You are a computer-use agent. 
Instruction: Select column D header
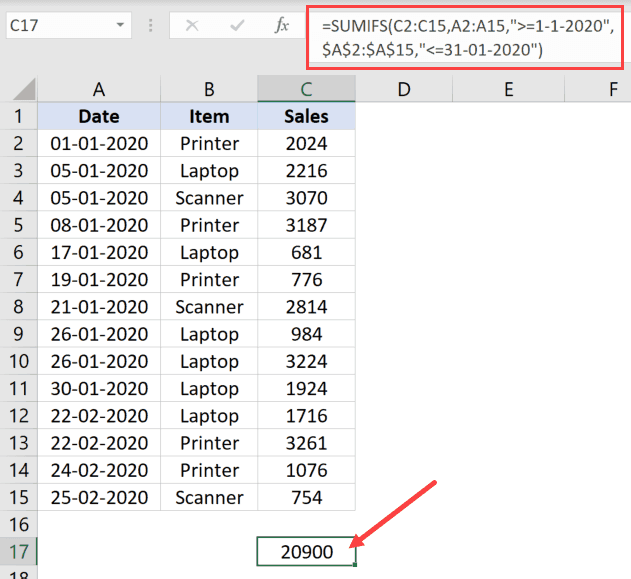point(403,89)
